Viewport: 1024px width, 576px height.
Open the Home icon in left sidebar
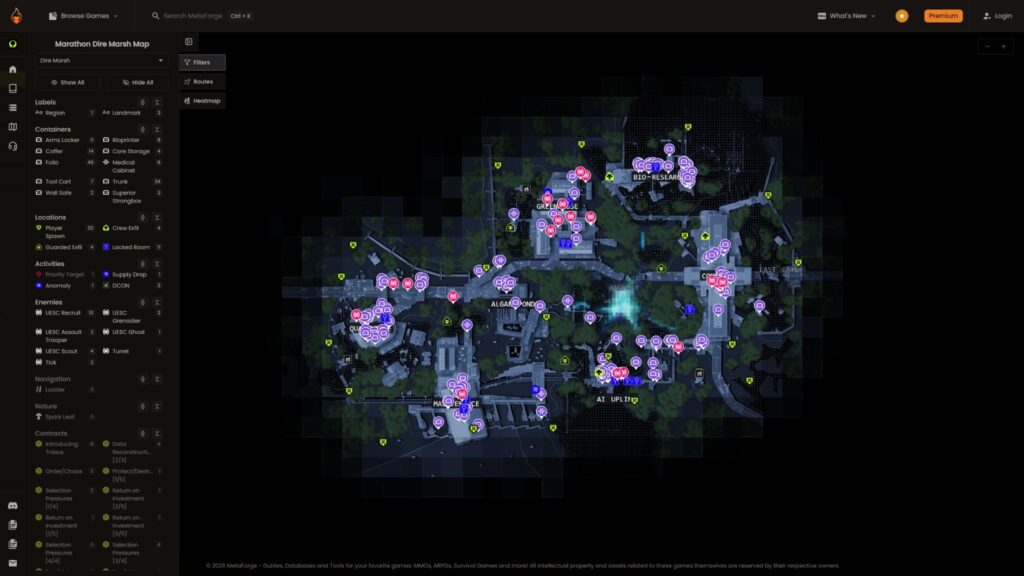12,69
